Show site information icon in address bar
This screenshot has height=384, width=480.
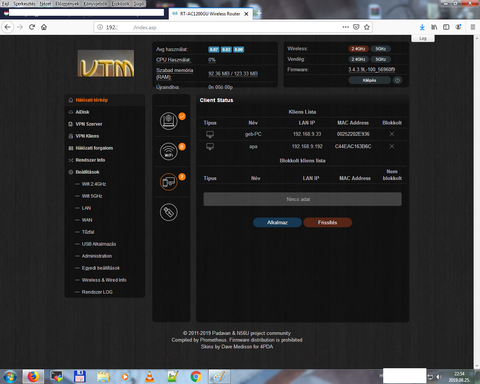click(100, 27)
